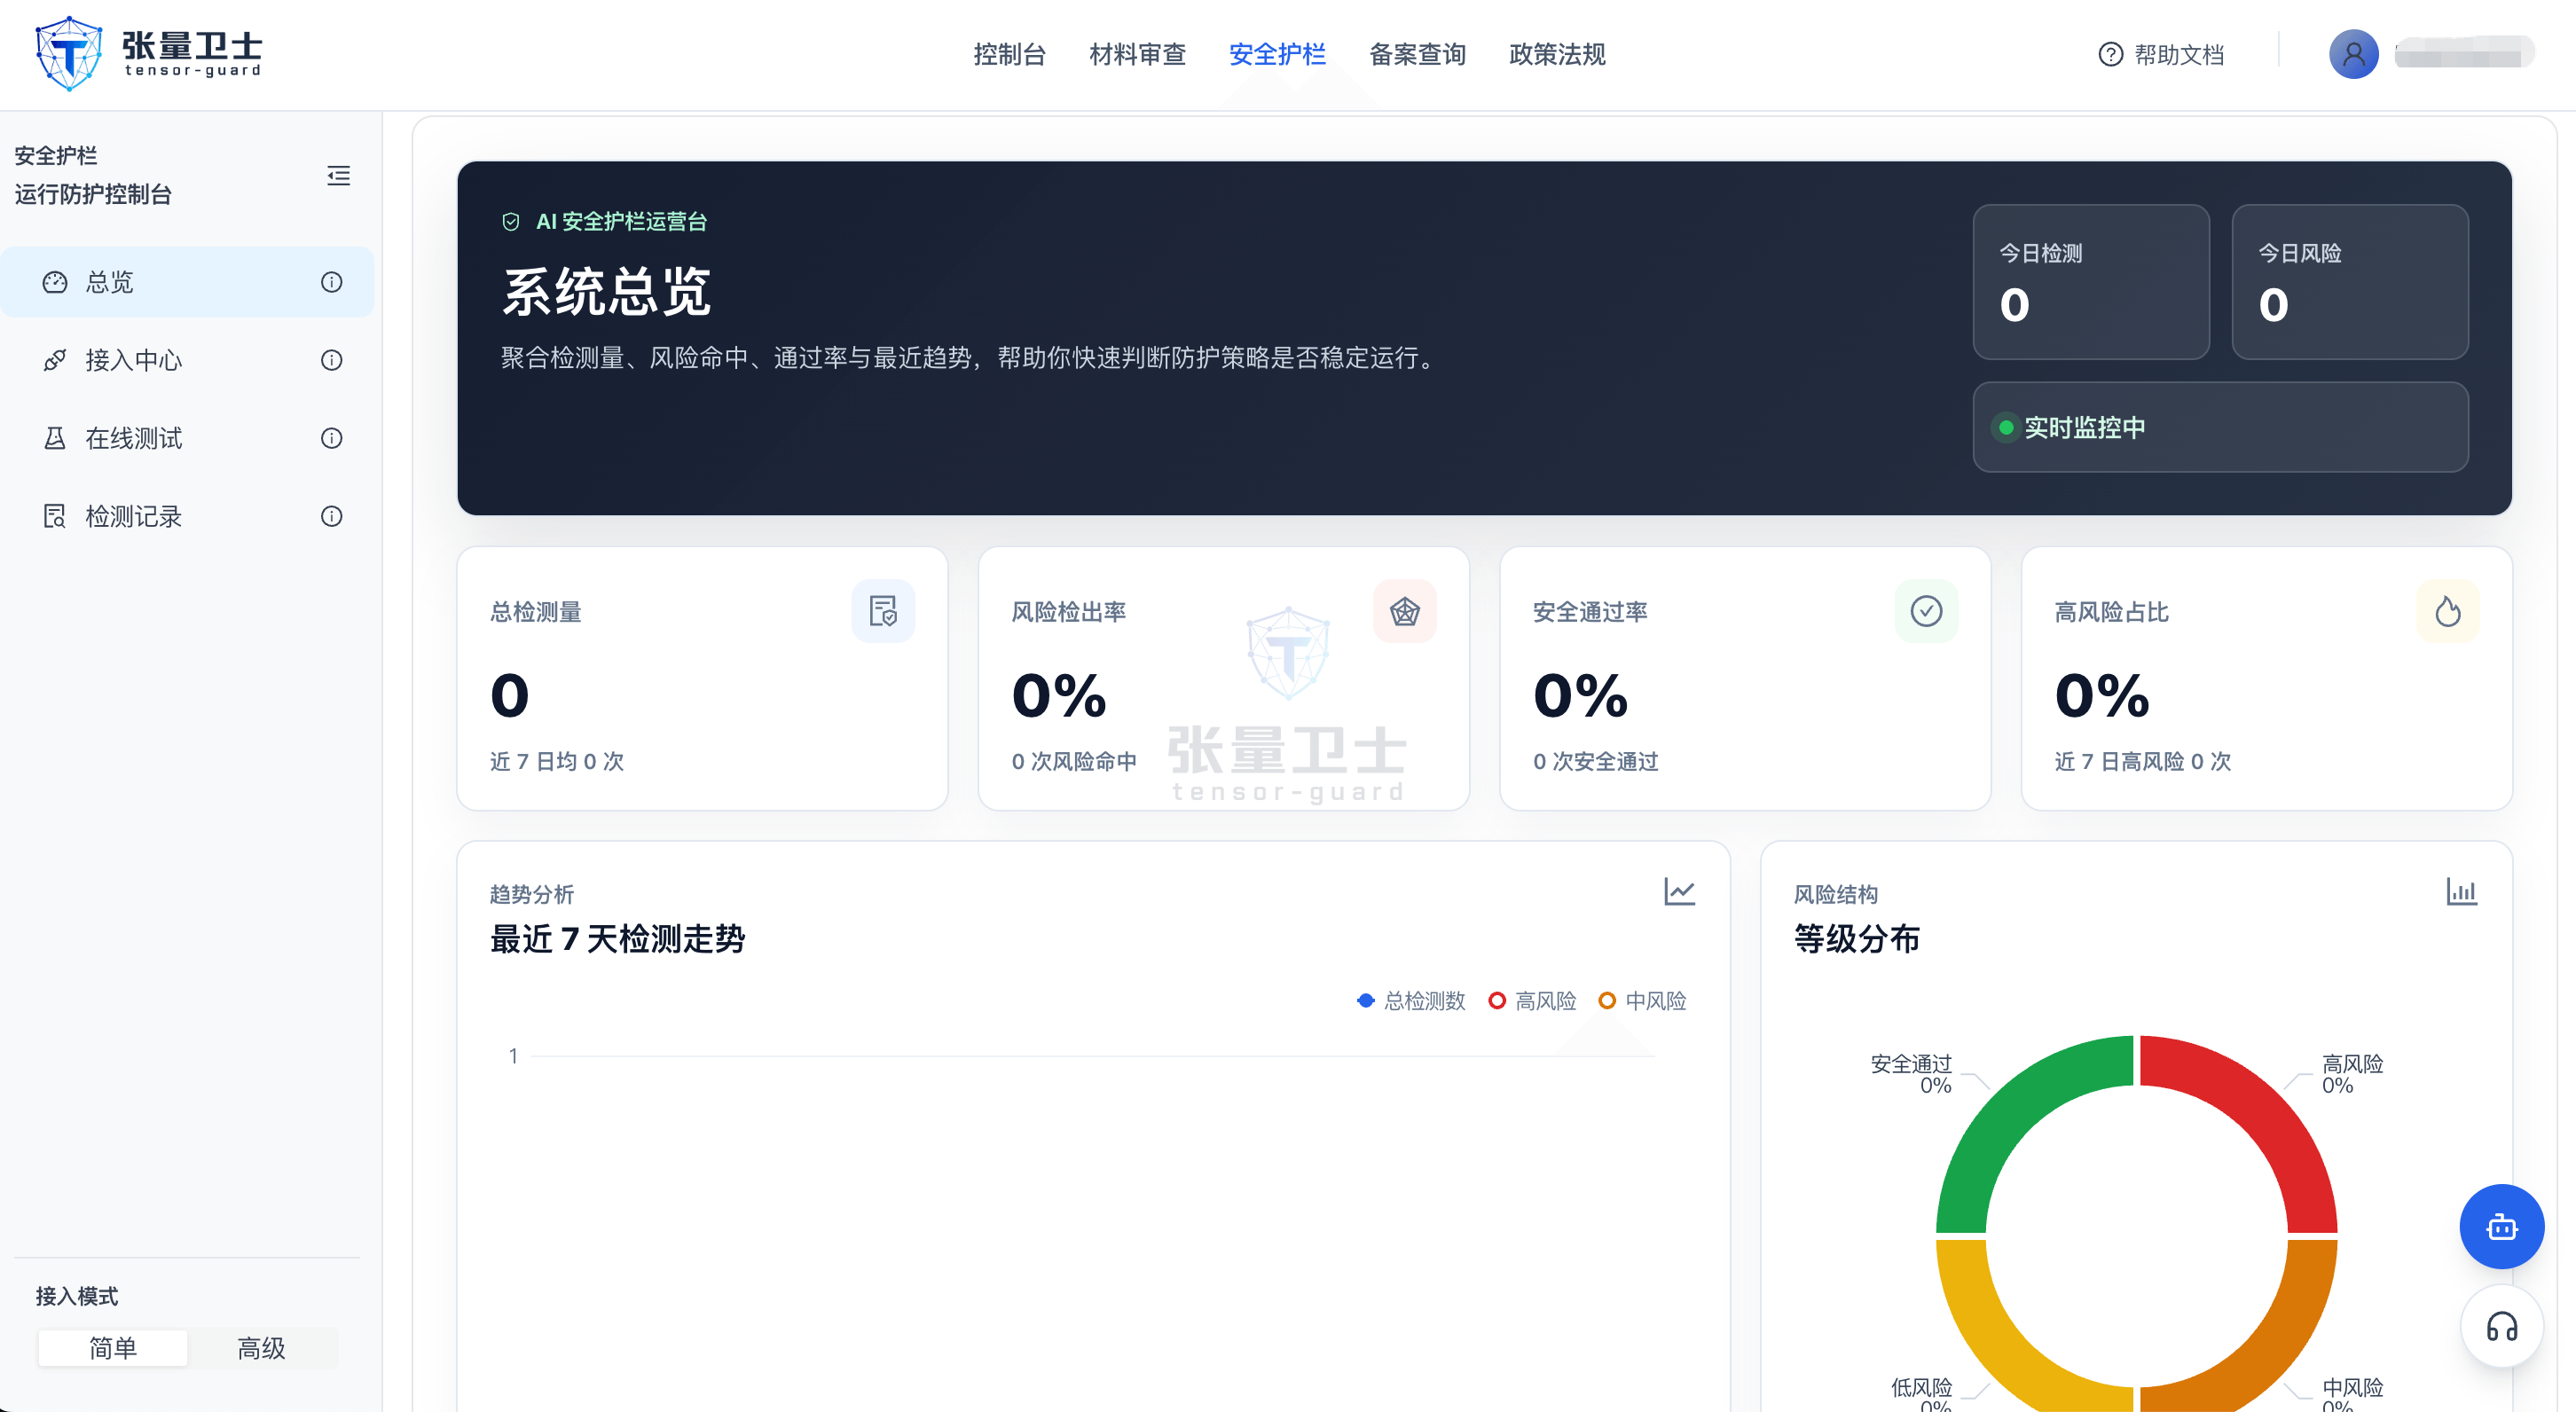Select the 安全护栏 top tab
The image size is (2576, 1412).
click(1277, 54)
